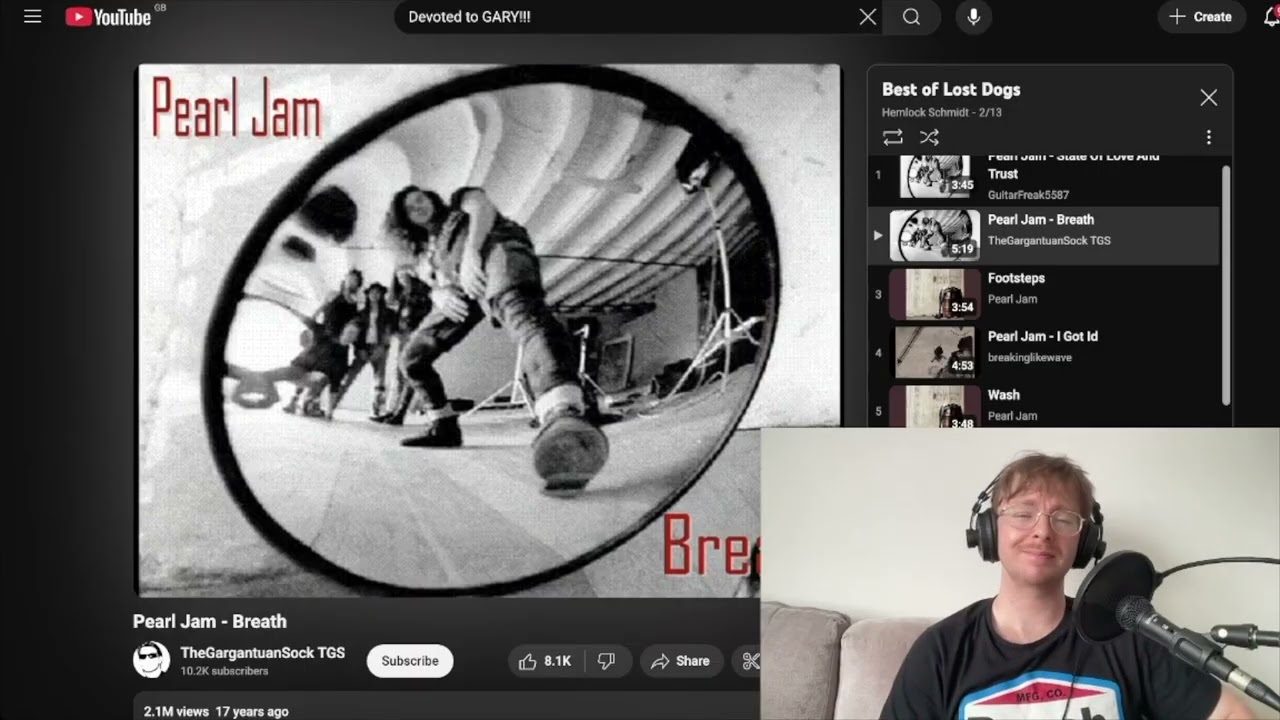Clear the search box text
Screen dimensions: 1280x720
pyautogui.click(x=868, y=17)
